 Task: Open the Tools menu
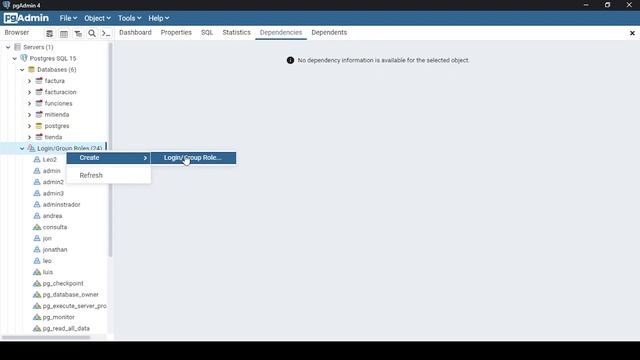(x=129, y=18)
